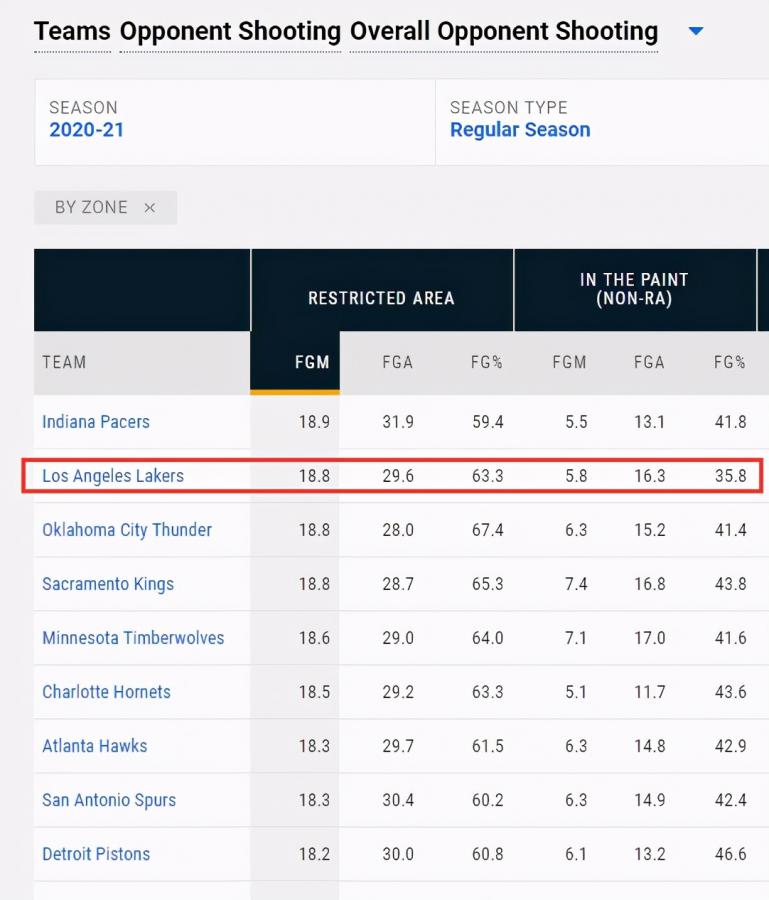
Task: Sort by In The Paint FGA column
Action: click(x=649, y=362)
